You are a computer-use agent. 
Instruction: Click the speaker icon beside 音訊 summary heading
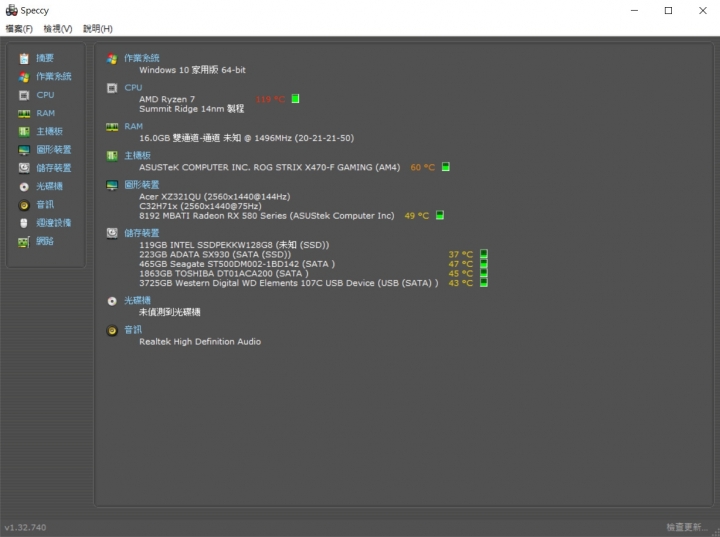point(112,330)
